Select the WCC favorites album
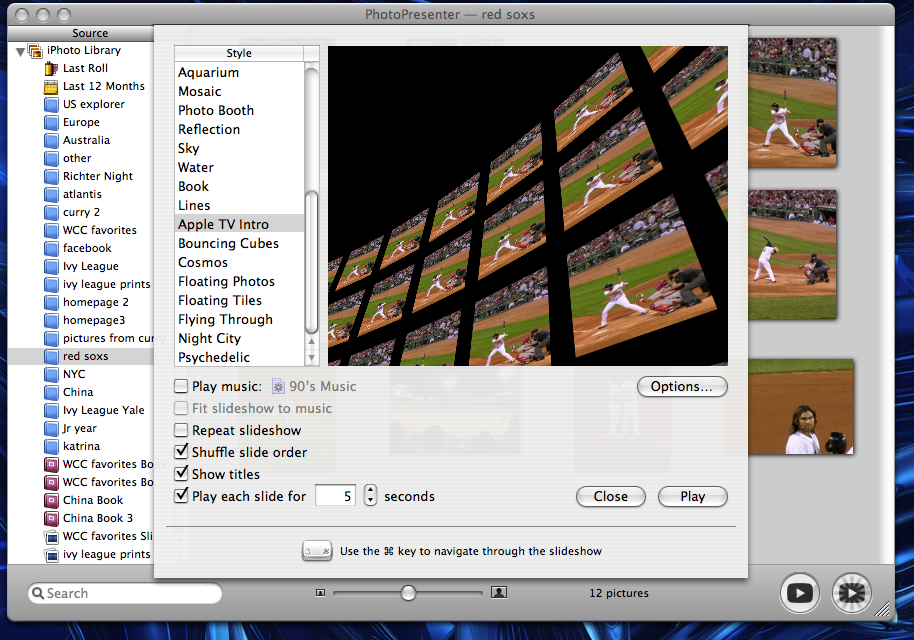 pyautogui.click(x=81, y=230)
